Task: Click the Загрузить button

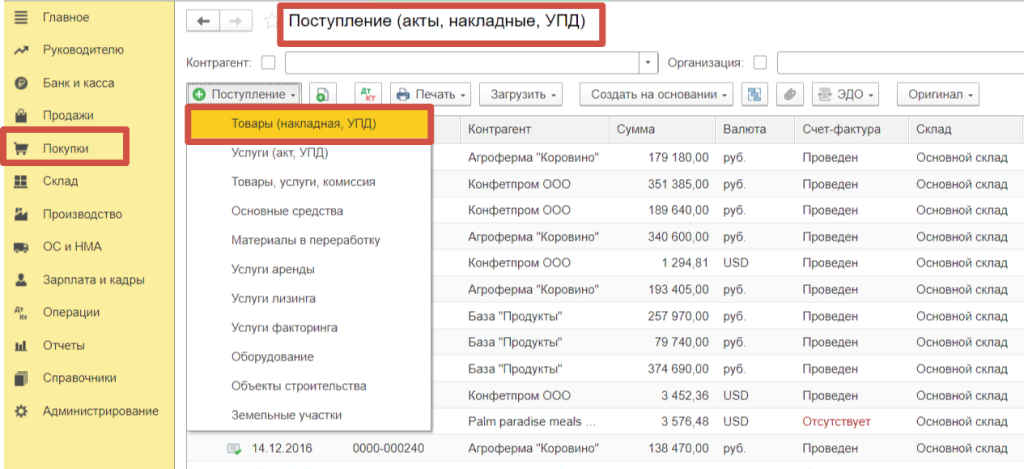Action: [x=521, y=95]
